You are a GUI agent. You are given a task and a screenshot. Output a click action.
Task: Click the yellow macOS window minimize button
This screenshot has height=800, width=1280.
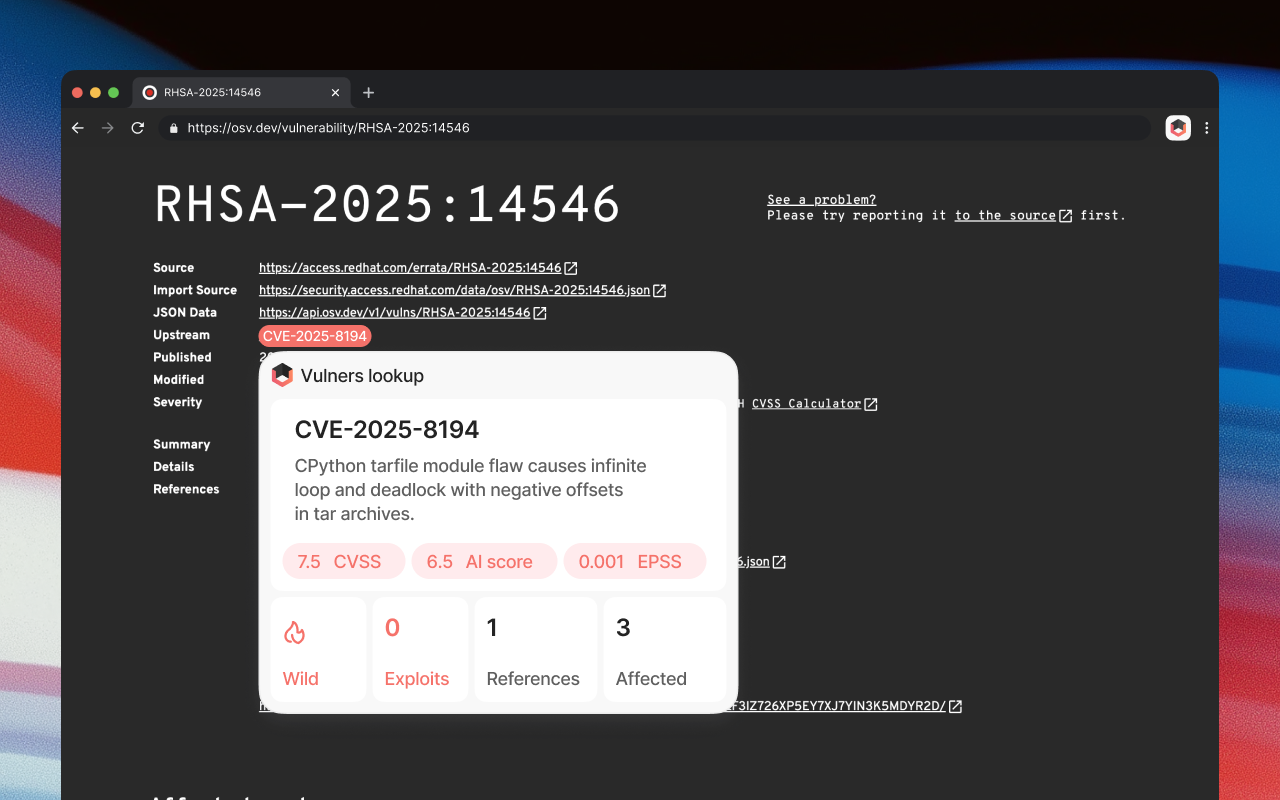(x=95, y=92)
